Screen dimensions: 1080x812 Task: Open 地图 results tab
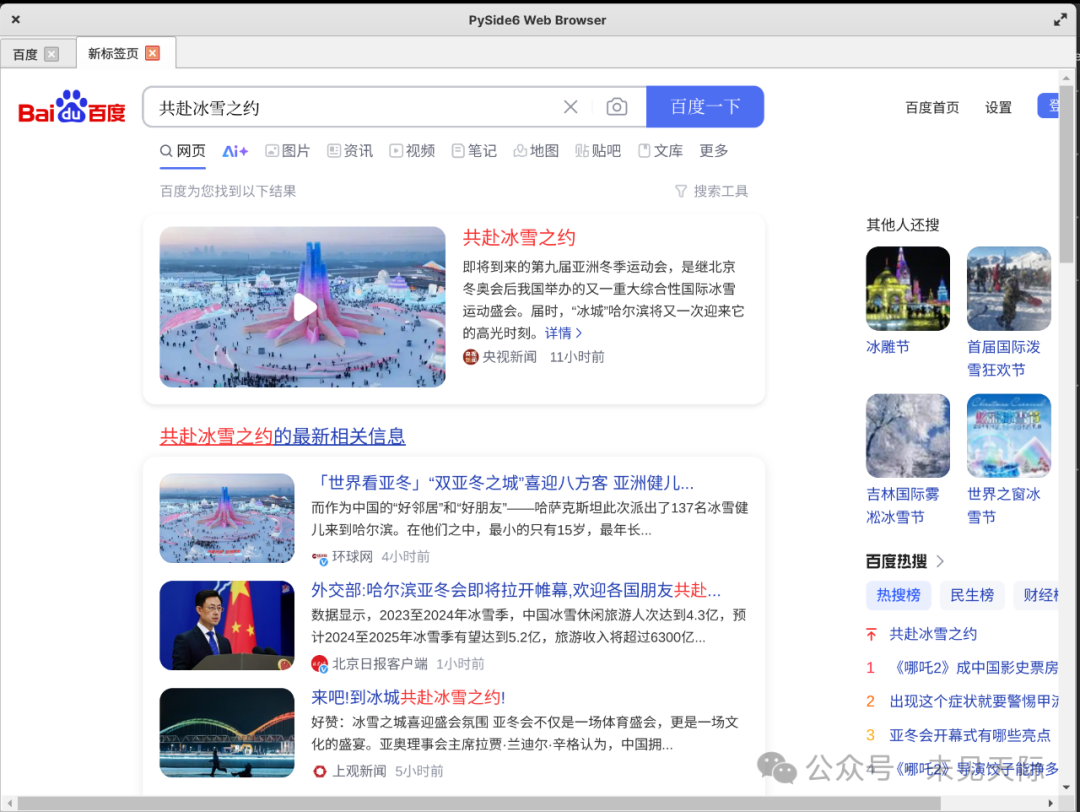(x=536, y=151)
